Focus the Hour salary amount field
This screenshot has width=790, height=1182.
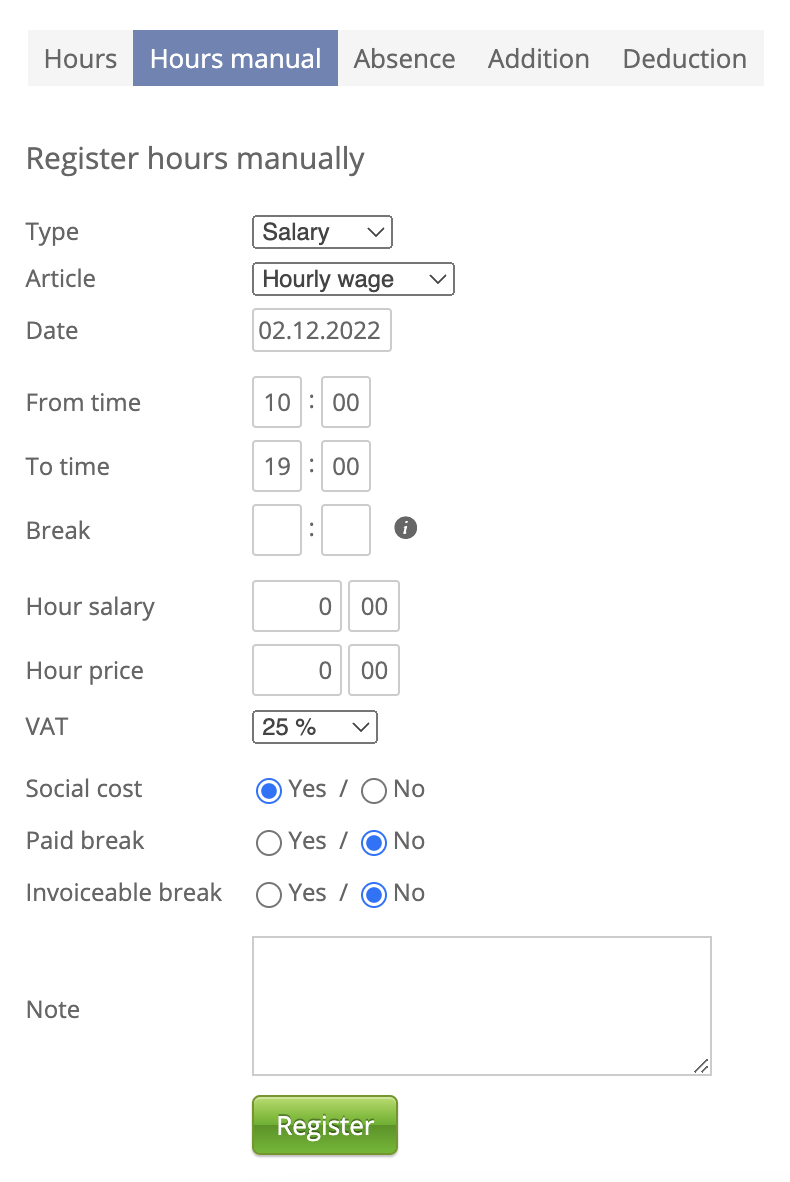pyautogui.click(x=297, y=606)
